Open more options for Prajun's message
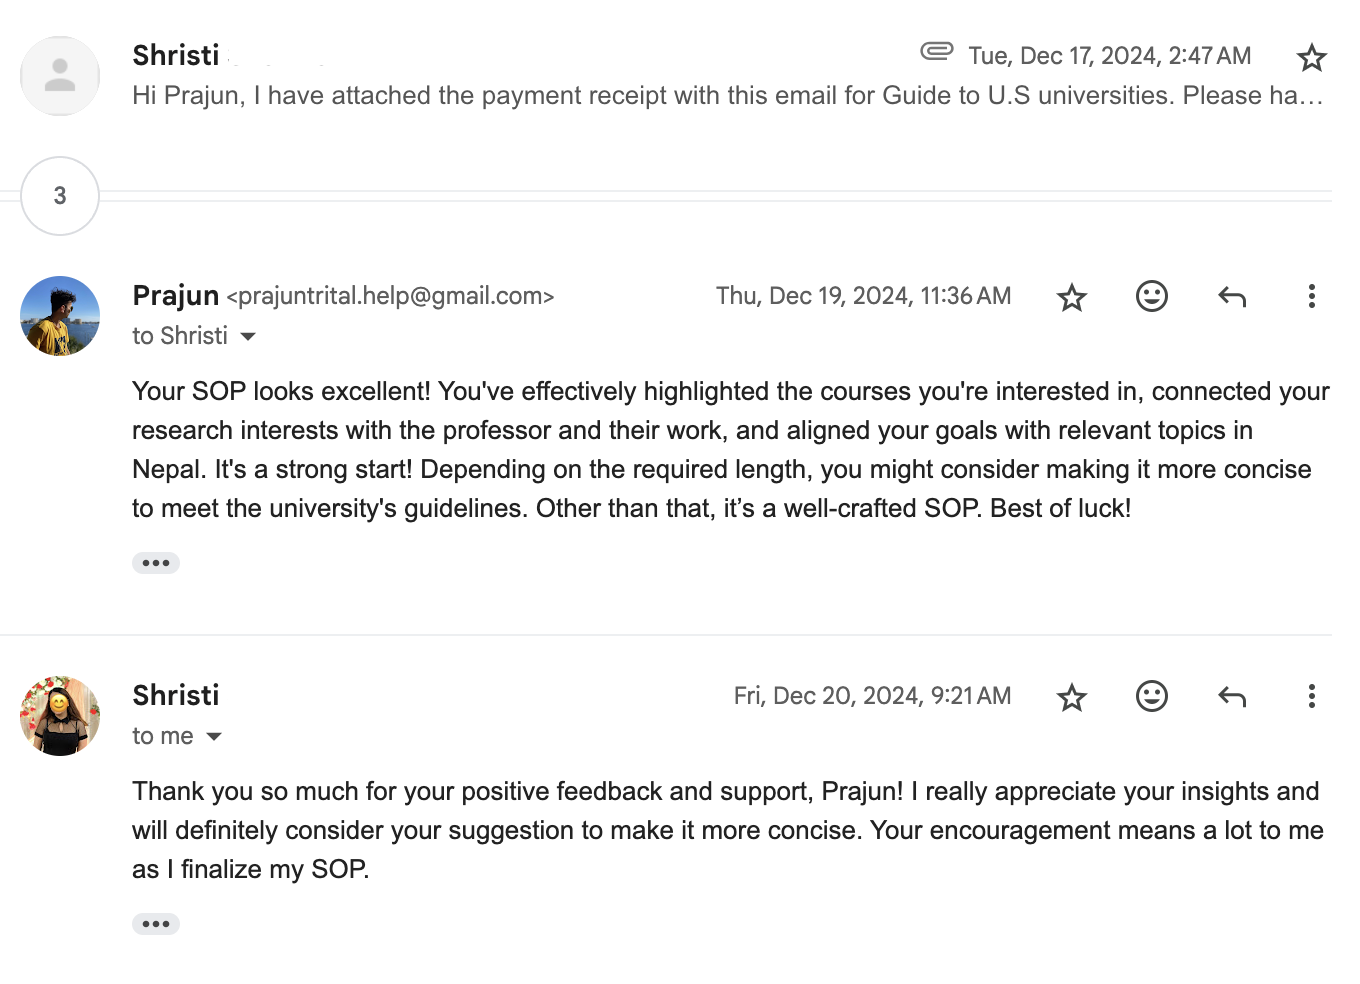 (1311, 296)
